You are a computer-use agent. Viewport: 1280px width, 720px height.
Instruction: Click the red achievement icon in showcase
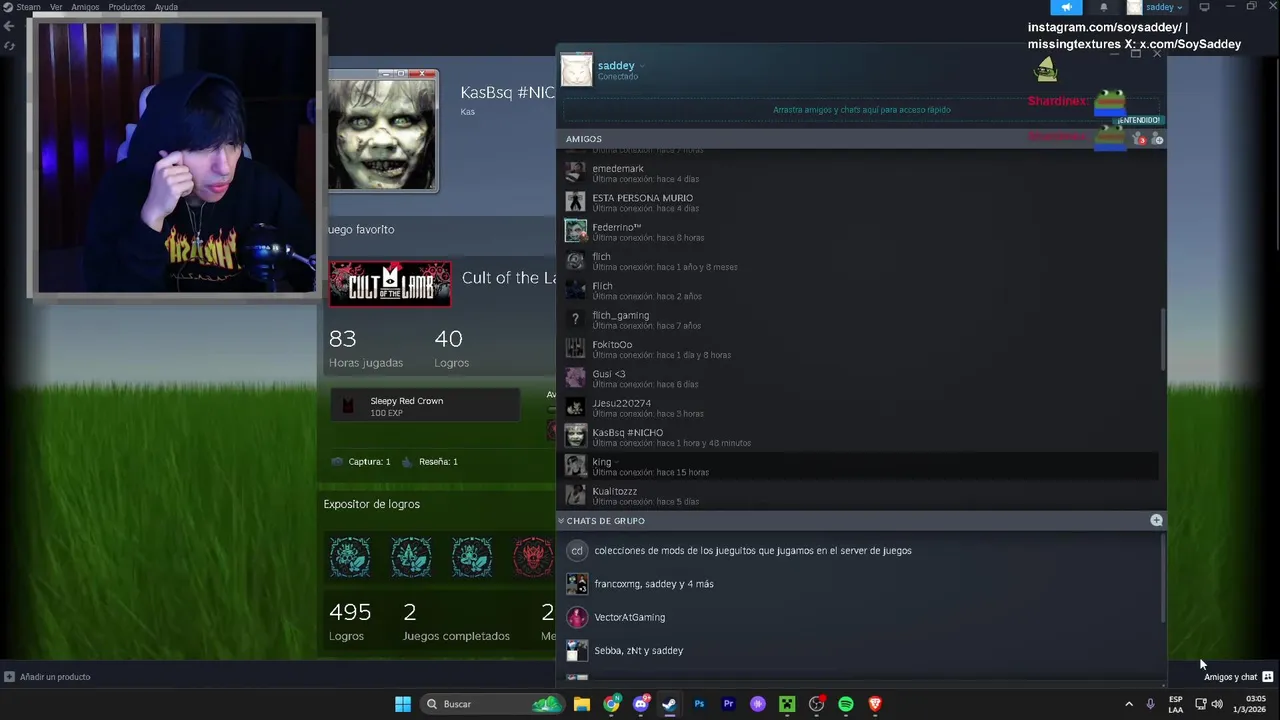pyautogui.click(x=533, y=557)
